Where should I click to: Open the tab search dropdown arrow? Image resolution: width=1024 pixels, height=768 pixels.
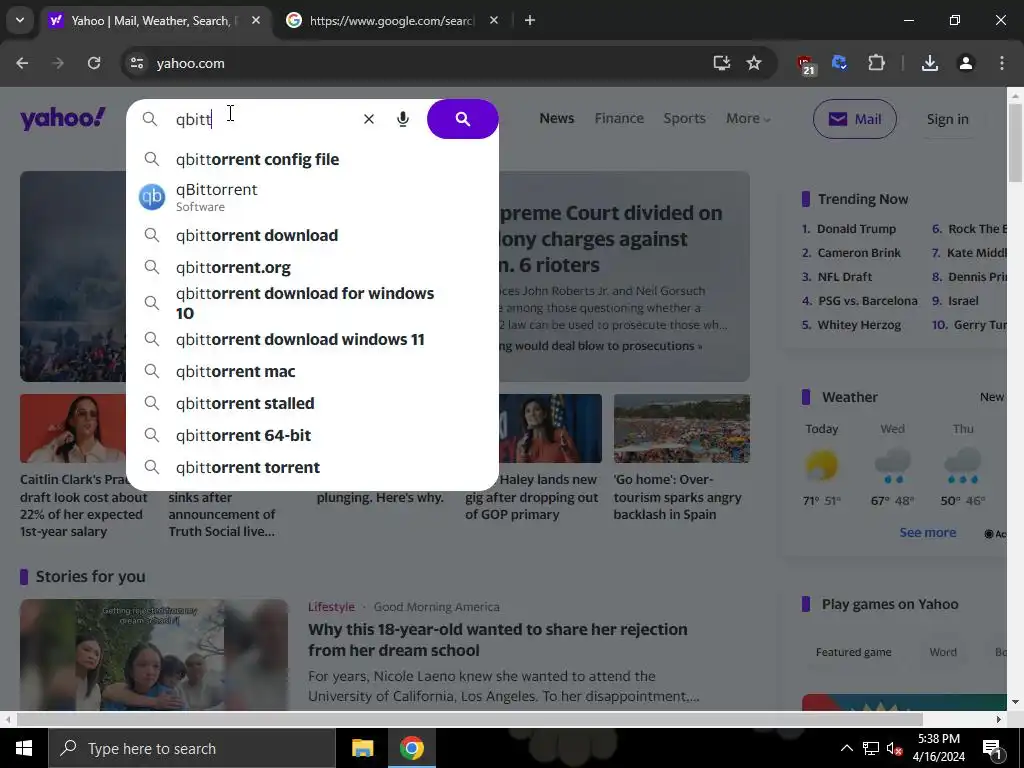[x=20, y=20]
